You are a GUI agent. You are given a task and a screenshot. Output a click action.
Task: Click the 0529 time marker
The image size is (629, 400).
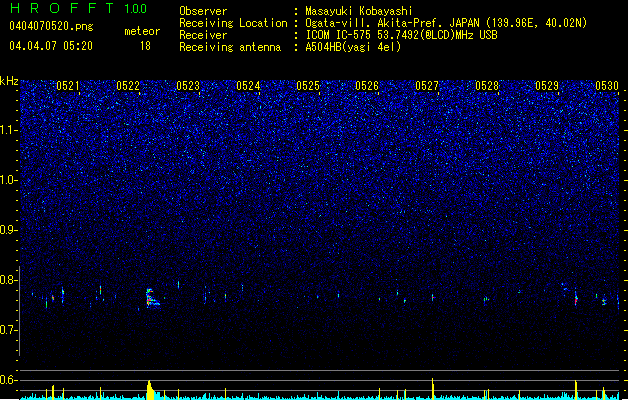[x=547, y=86]
